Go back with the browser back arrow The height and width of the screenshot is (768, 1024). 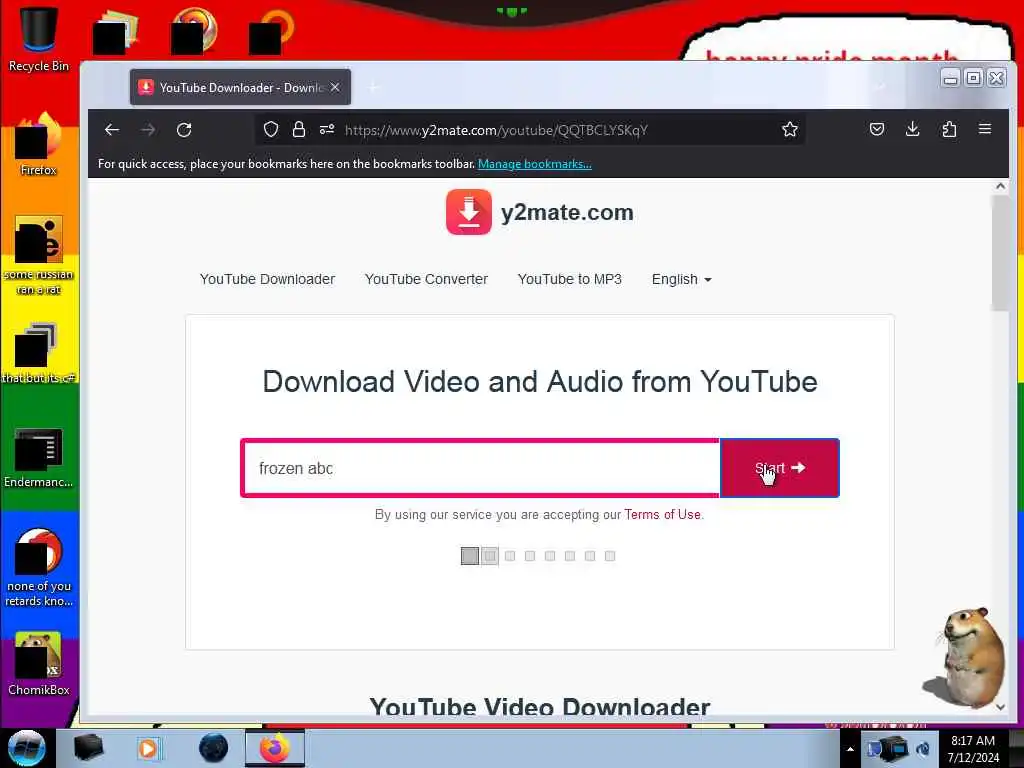(x=112, y=130)
